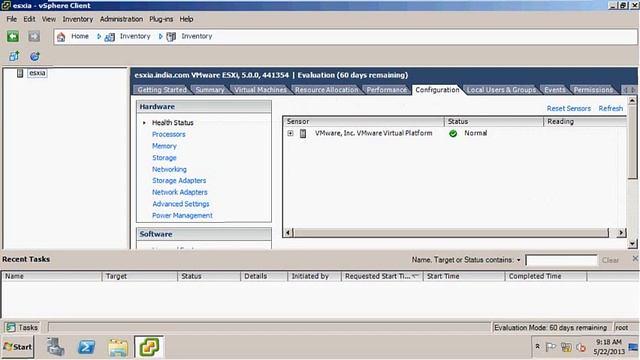Click the Refresh link
The height and width of the screenshot is (360, 640).
(x=611, y=109)
